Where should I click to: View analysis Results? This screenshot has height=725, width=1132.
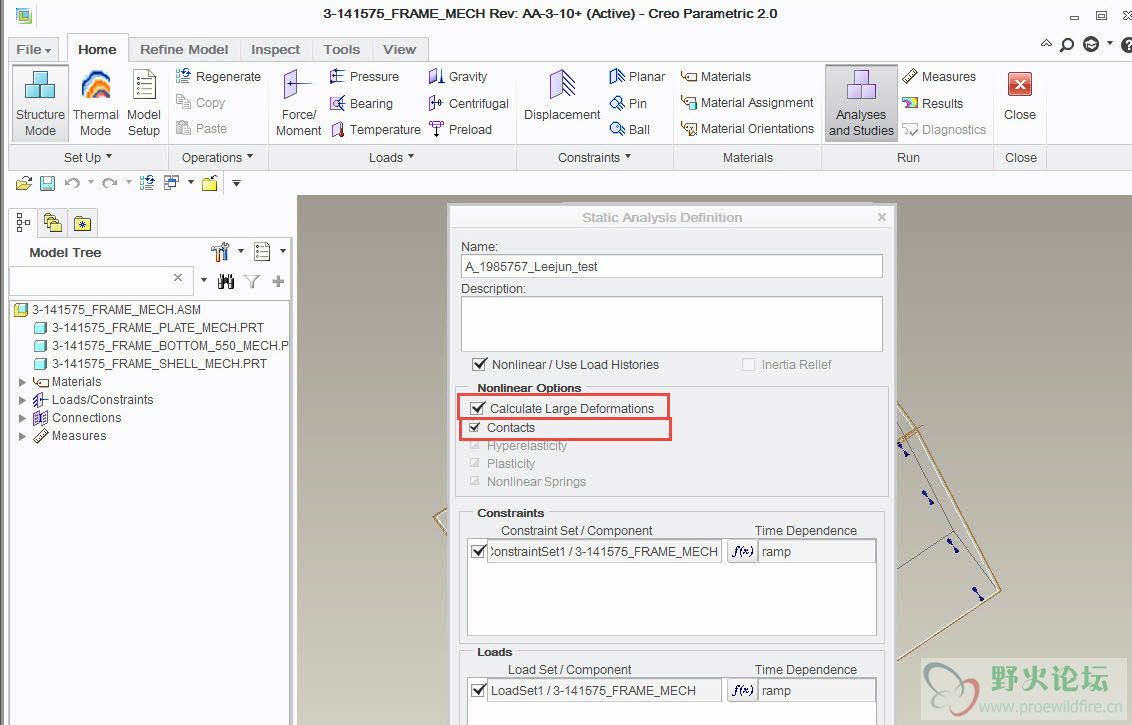[x=933, y=103]
